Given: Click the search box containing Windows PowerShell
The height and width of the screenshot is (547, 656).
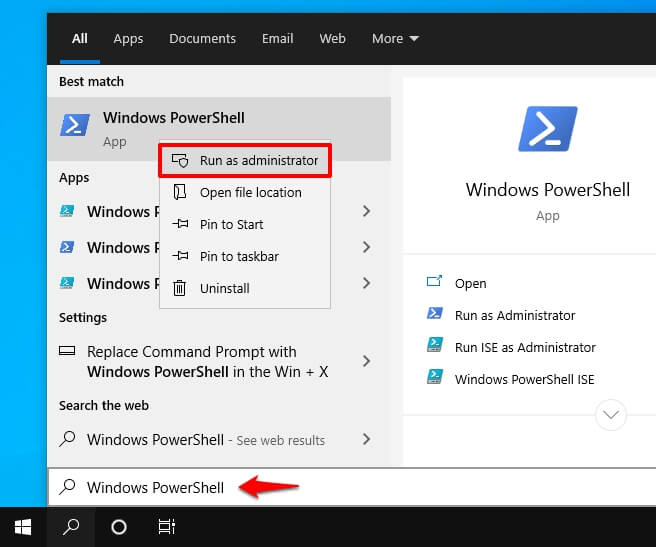Looking at the screenshot, I should tap(352, 487).
